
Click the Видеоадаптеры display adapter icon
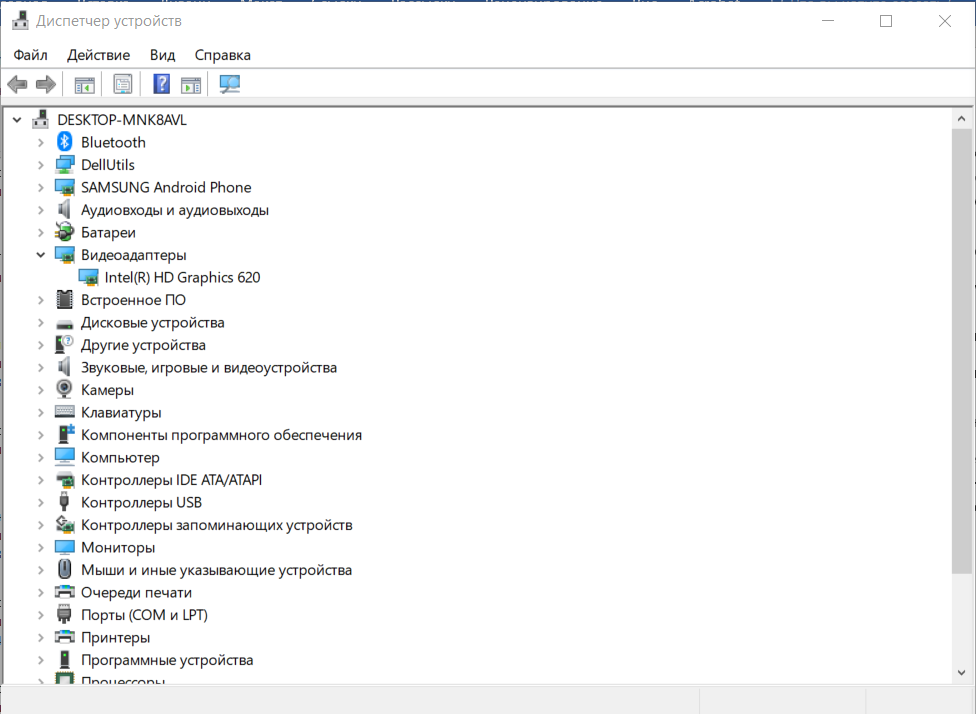65,255
